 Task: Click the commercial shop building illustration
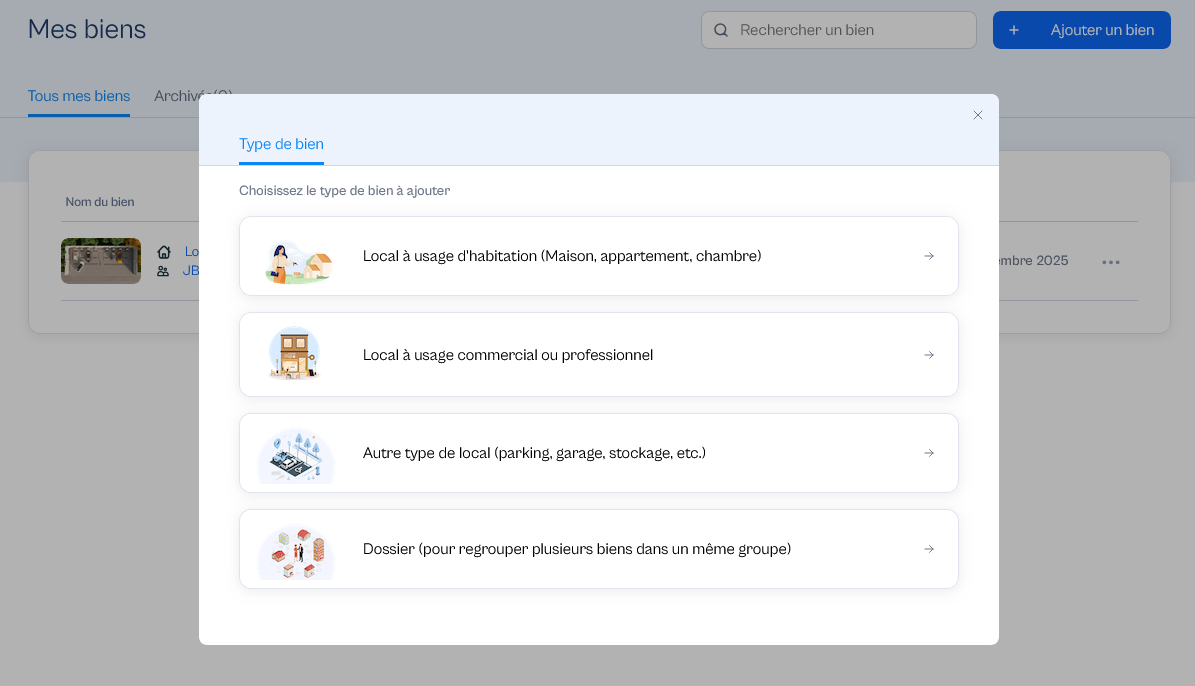(x=294, y=355)
